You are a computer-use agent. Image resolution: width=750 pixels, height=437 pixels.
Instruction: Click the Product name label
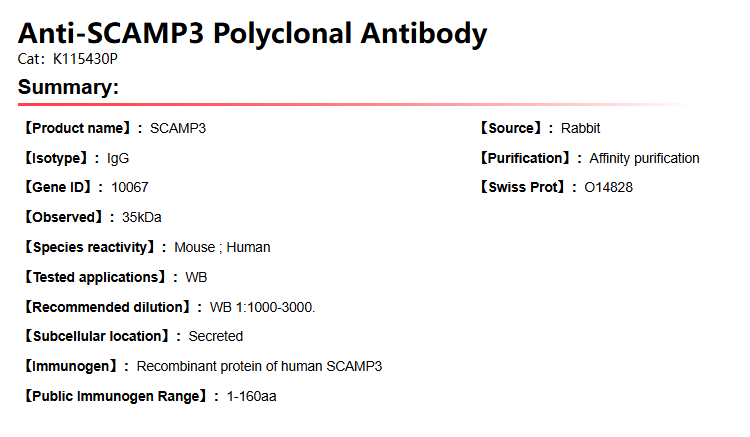[77, 128]
